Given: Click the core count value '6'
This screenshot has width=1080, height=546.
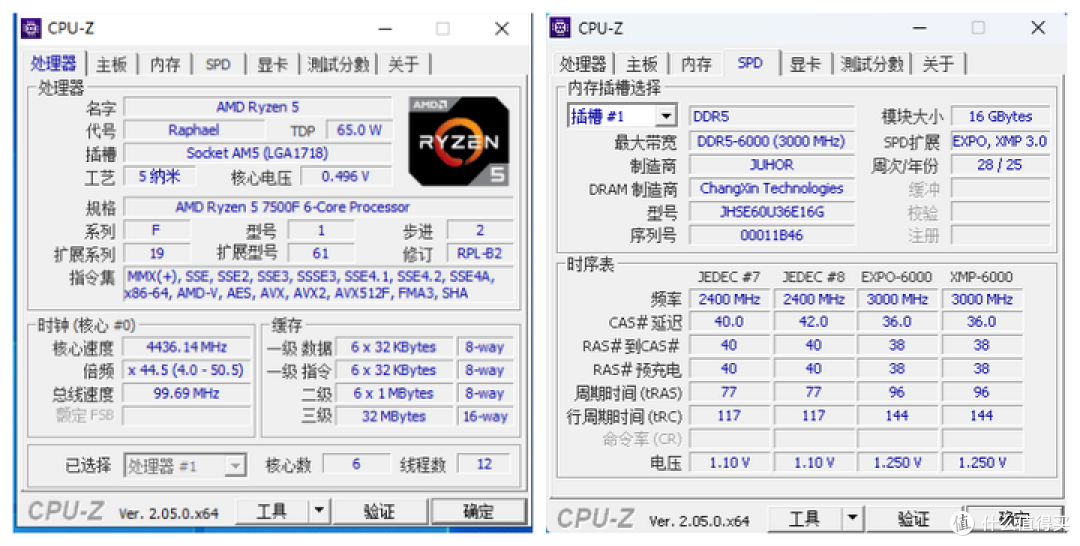Looking at the screenshot, I should click(356, 464).
